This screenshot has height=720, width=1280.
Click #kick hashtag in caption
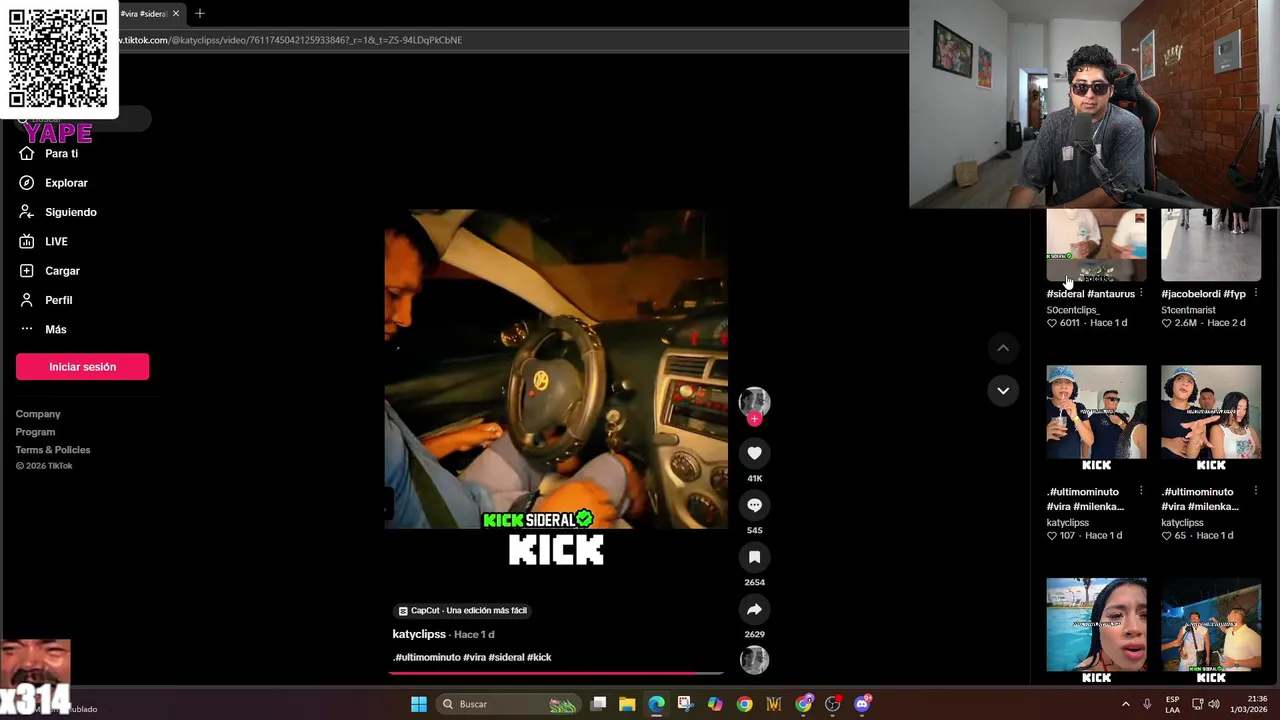539,657
